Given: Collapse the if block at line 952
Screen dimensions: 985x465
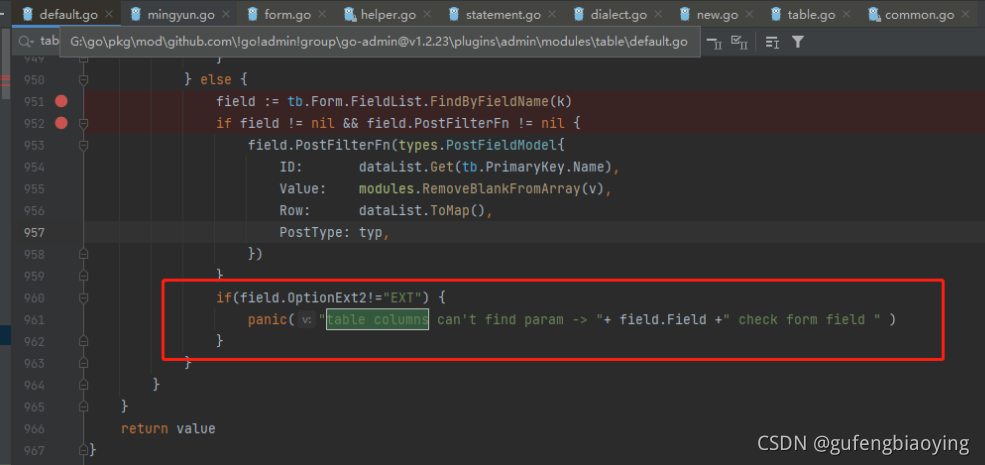Looking at the screenshot, I should (x=84, y=123).
